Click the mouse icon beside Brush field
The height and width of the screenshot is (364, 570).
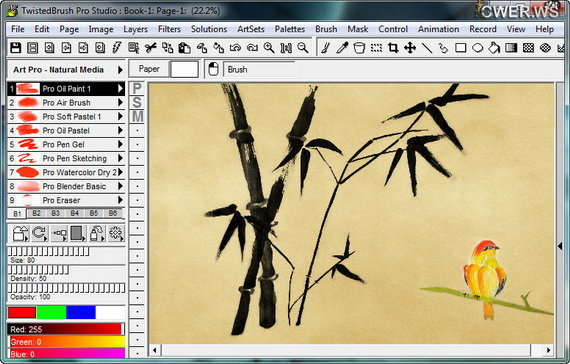[x=213, y=69]
